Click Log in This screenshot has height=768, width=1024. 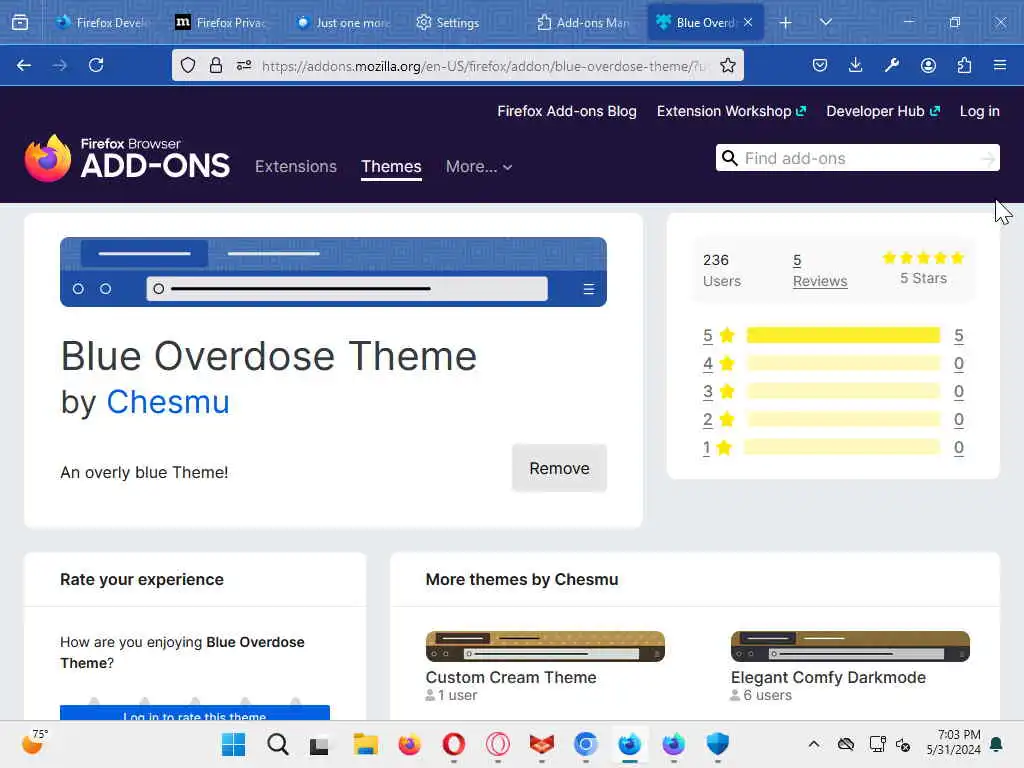[980, 112]
